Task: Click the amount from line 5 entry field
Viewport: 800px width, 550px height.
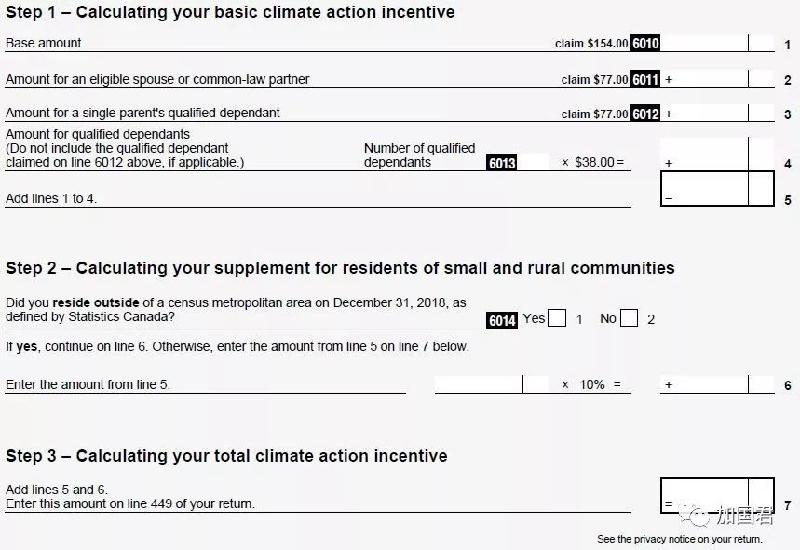Action: tap(491, 384)
